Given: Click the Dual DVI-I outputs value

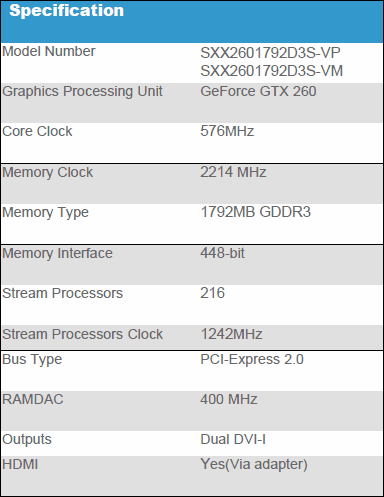Looking at the screenshot, I should coord(233,439).
